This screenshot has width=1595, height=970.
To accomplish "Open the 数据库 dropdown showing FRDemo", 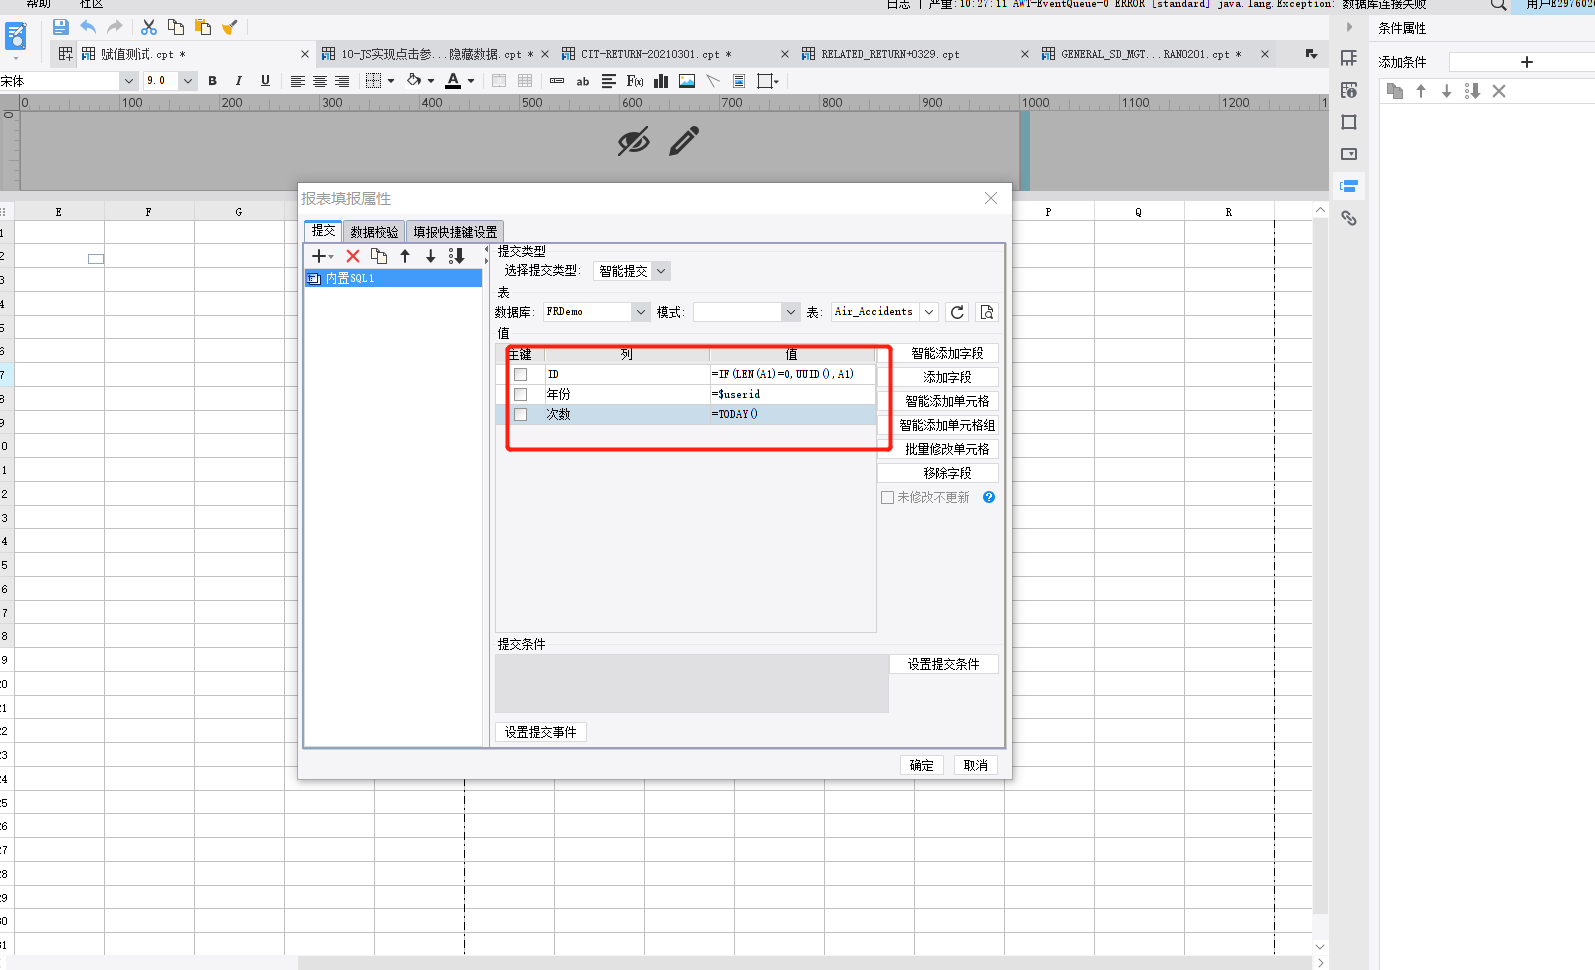I will [x=597, y=312].
